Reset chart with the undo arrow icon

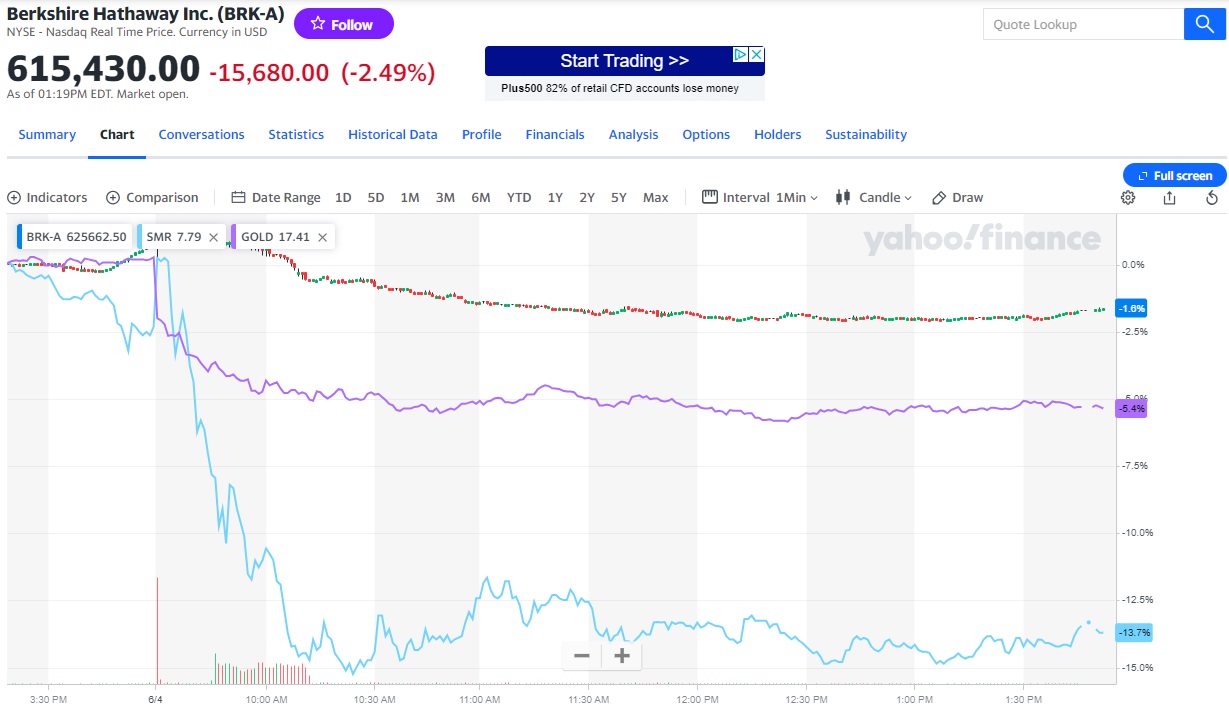point(1212,197)
